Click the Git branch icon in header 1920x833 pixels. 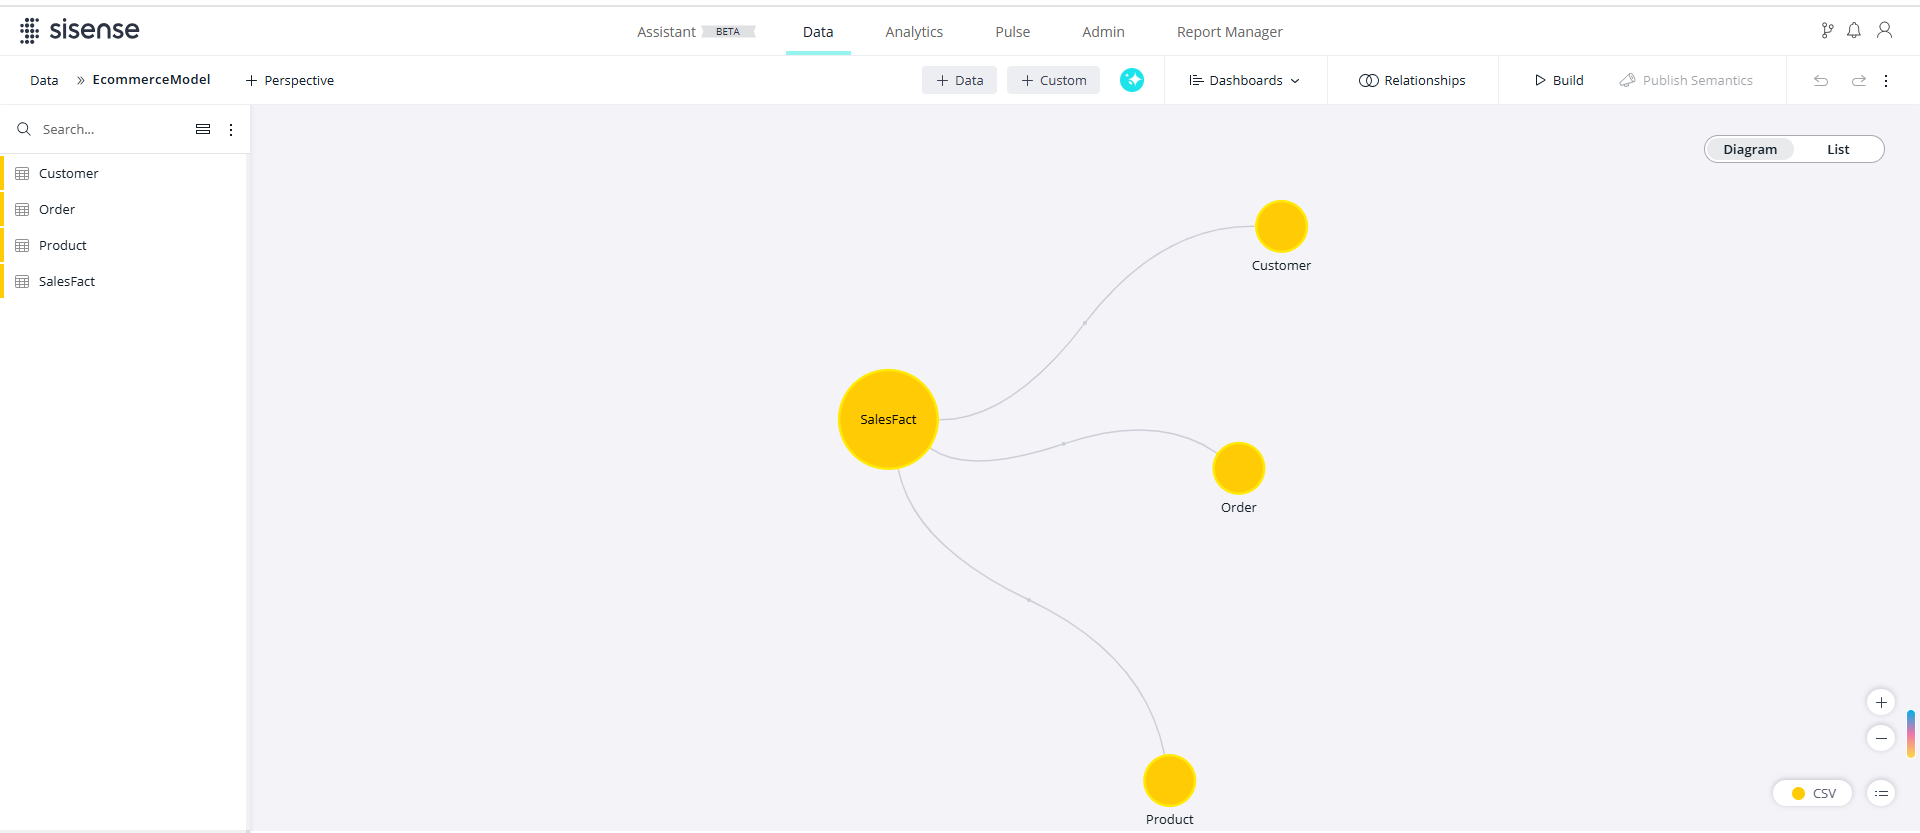tap(1827, 31)
